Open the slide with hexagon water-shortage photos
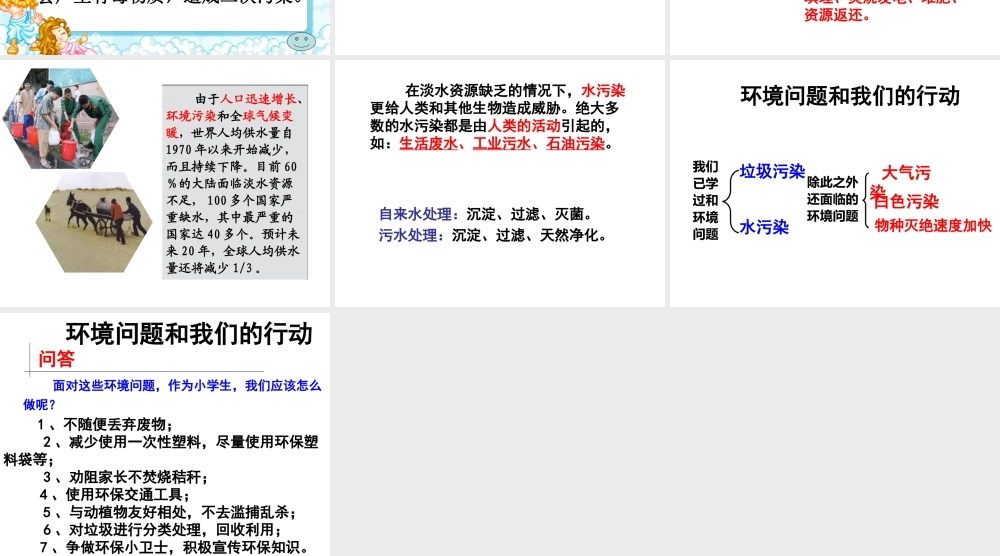Viewport: 1000px width, 556px height. pyautogui.click(x=165, y=183)
